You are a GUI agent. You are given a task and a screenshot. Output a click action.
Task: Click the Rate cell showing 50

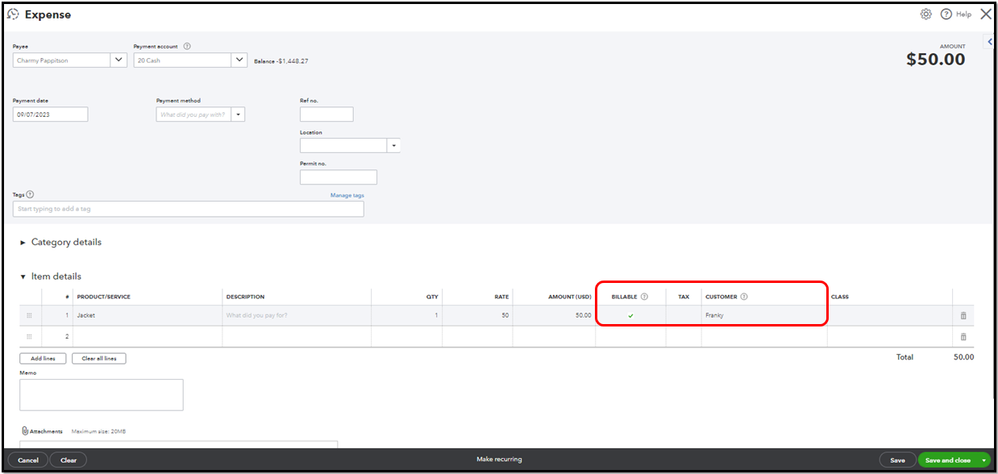[x=477, y=316]
